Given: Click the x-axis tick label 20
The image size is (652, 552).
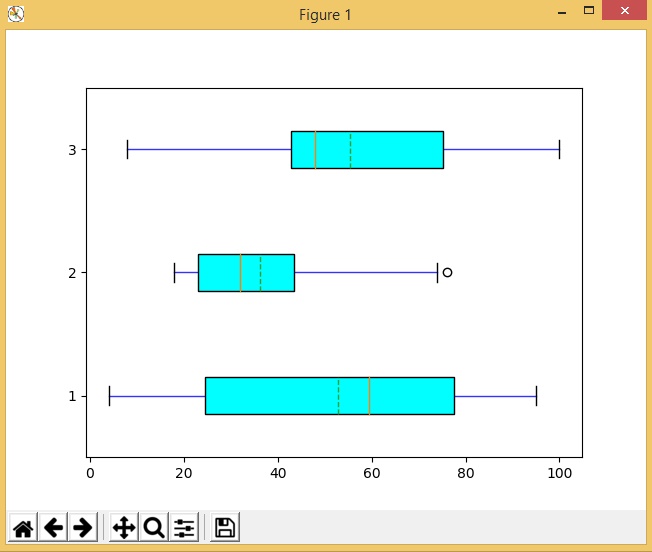Looking at the screenshot, I should [184, 473].
